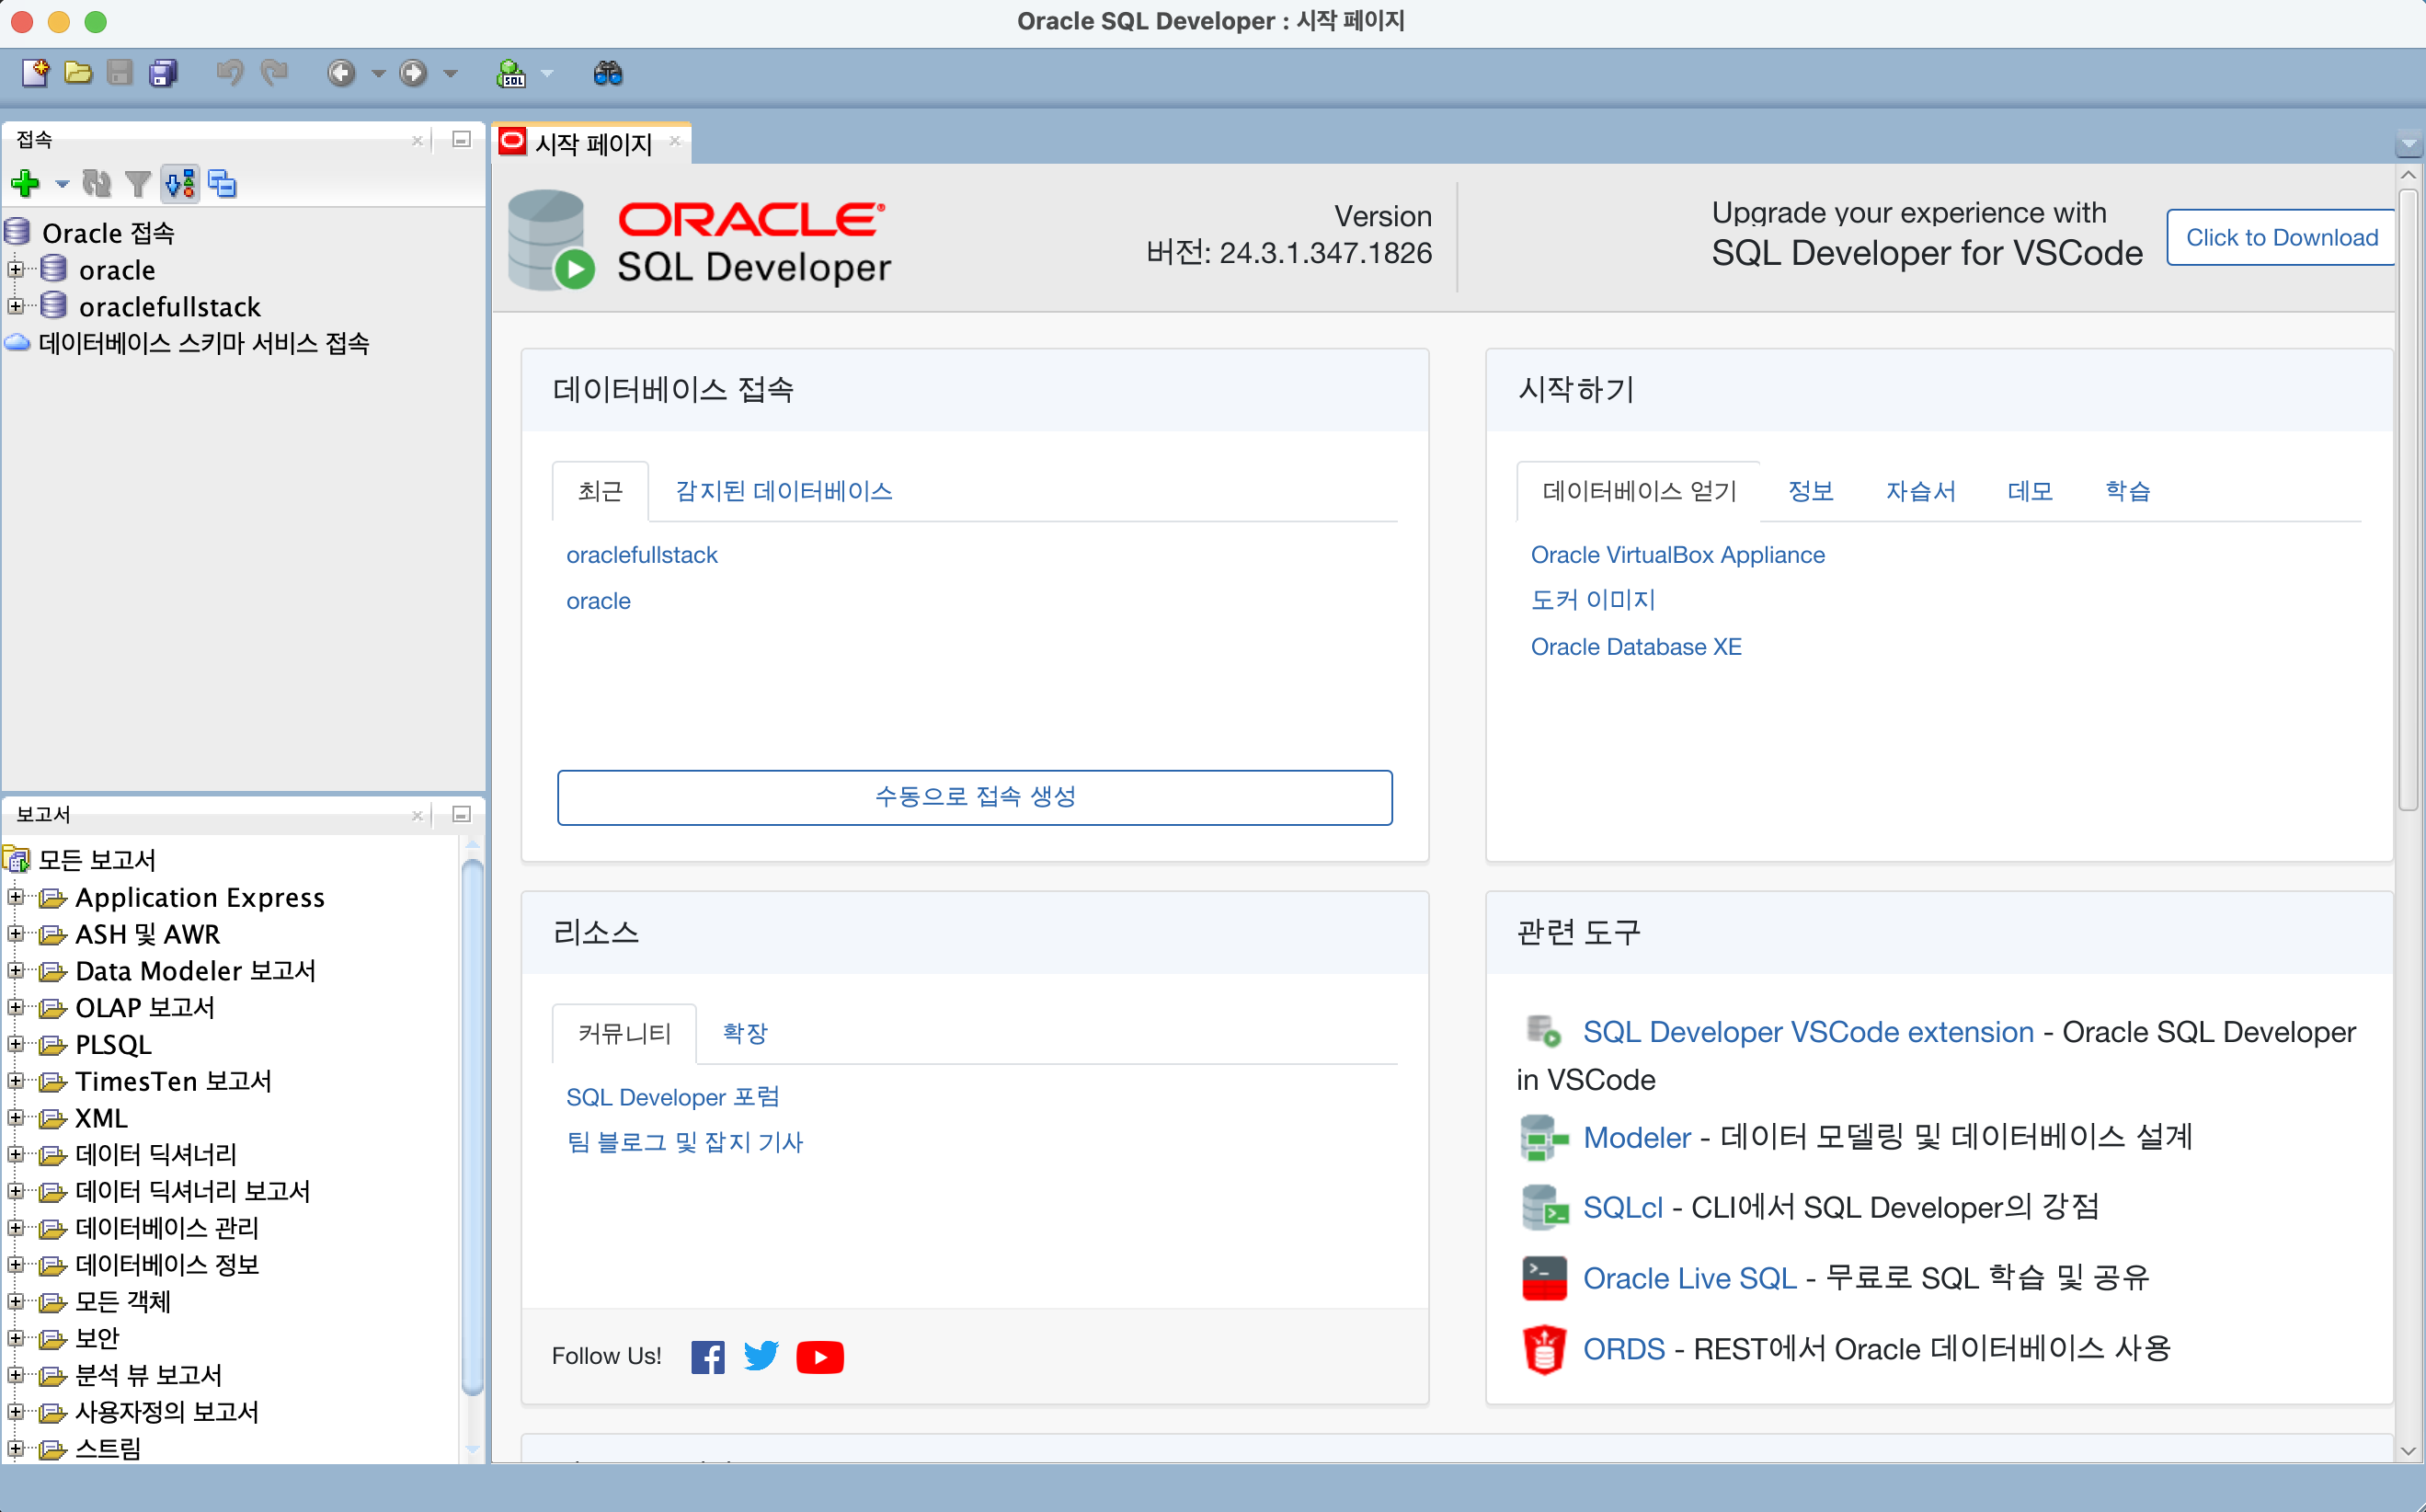This screenshot has height=1512, width=2426.
Task: Click the Refresh connections icon
Action: point(97,184)
